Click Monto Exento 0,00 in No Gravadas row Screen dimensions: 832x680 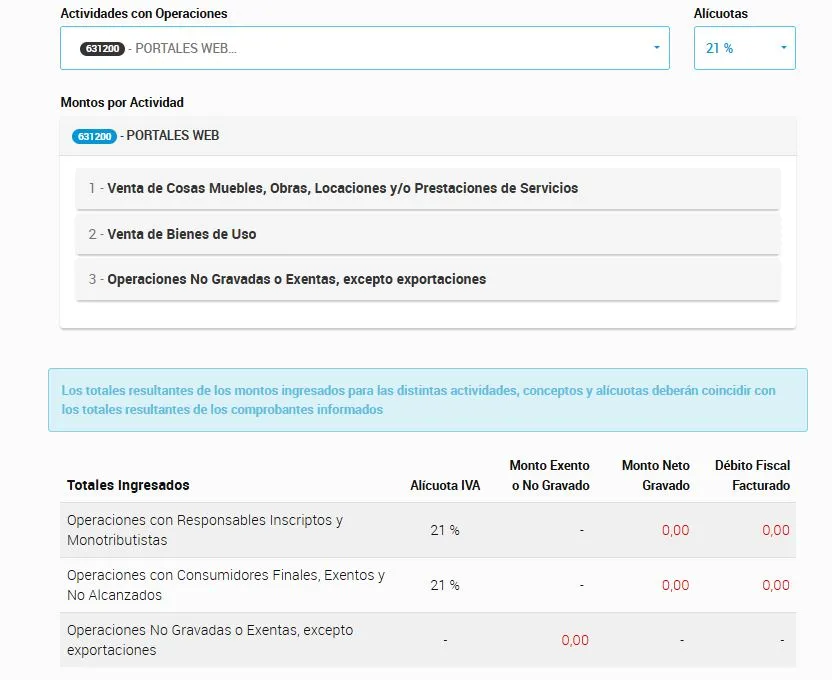coord(575,641)
